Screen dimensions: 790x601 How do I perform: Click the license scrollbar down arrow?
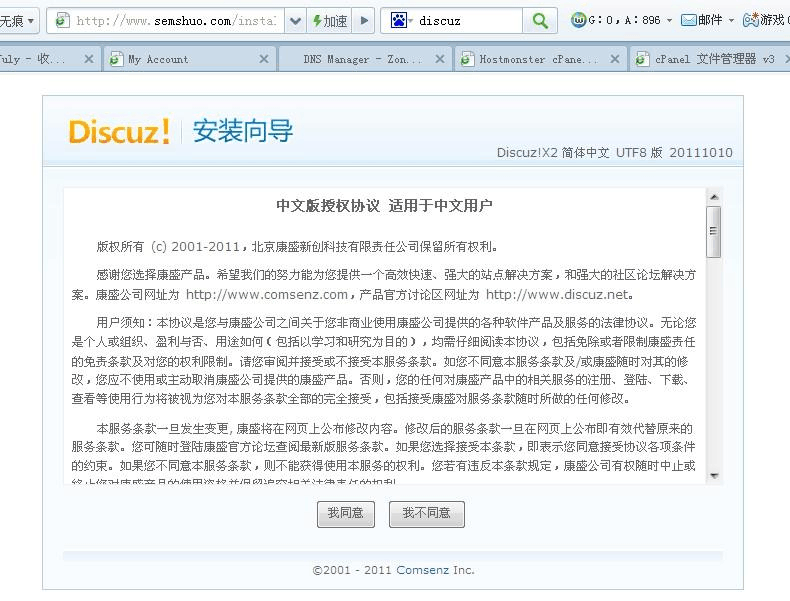click(714, 476)
